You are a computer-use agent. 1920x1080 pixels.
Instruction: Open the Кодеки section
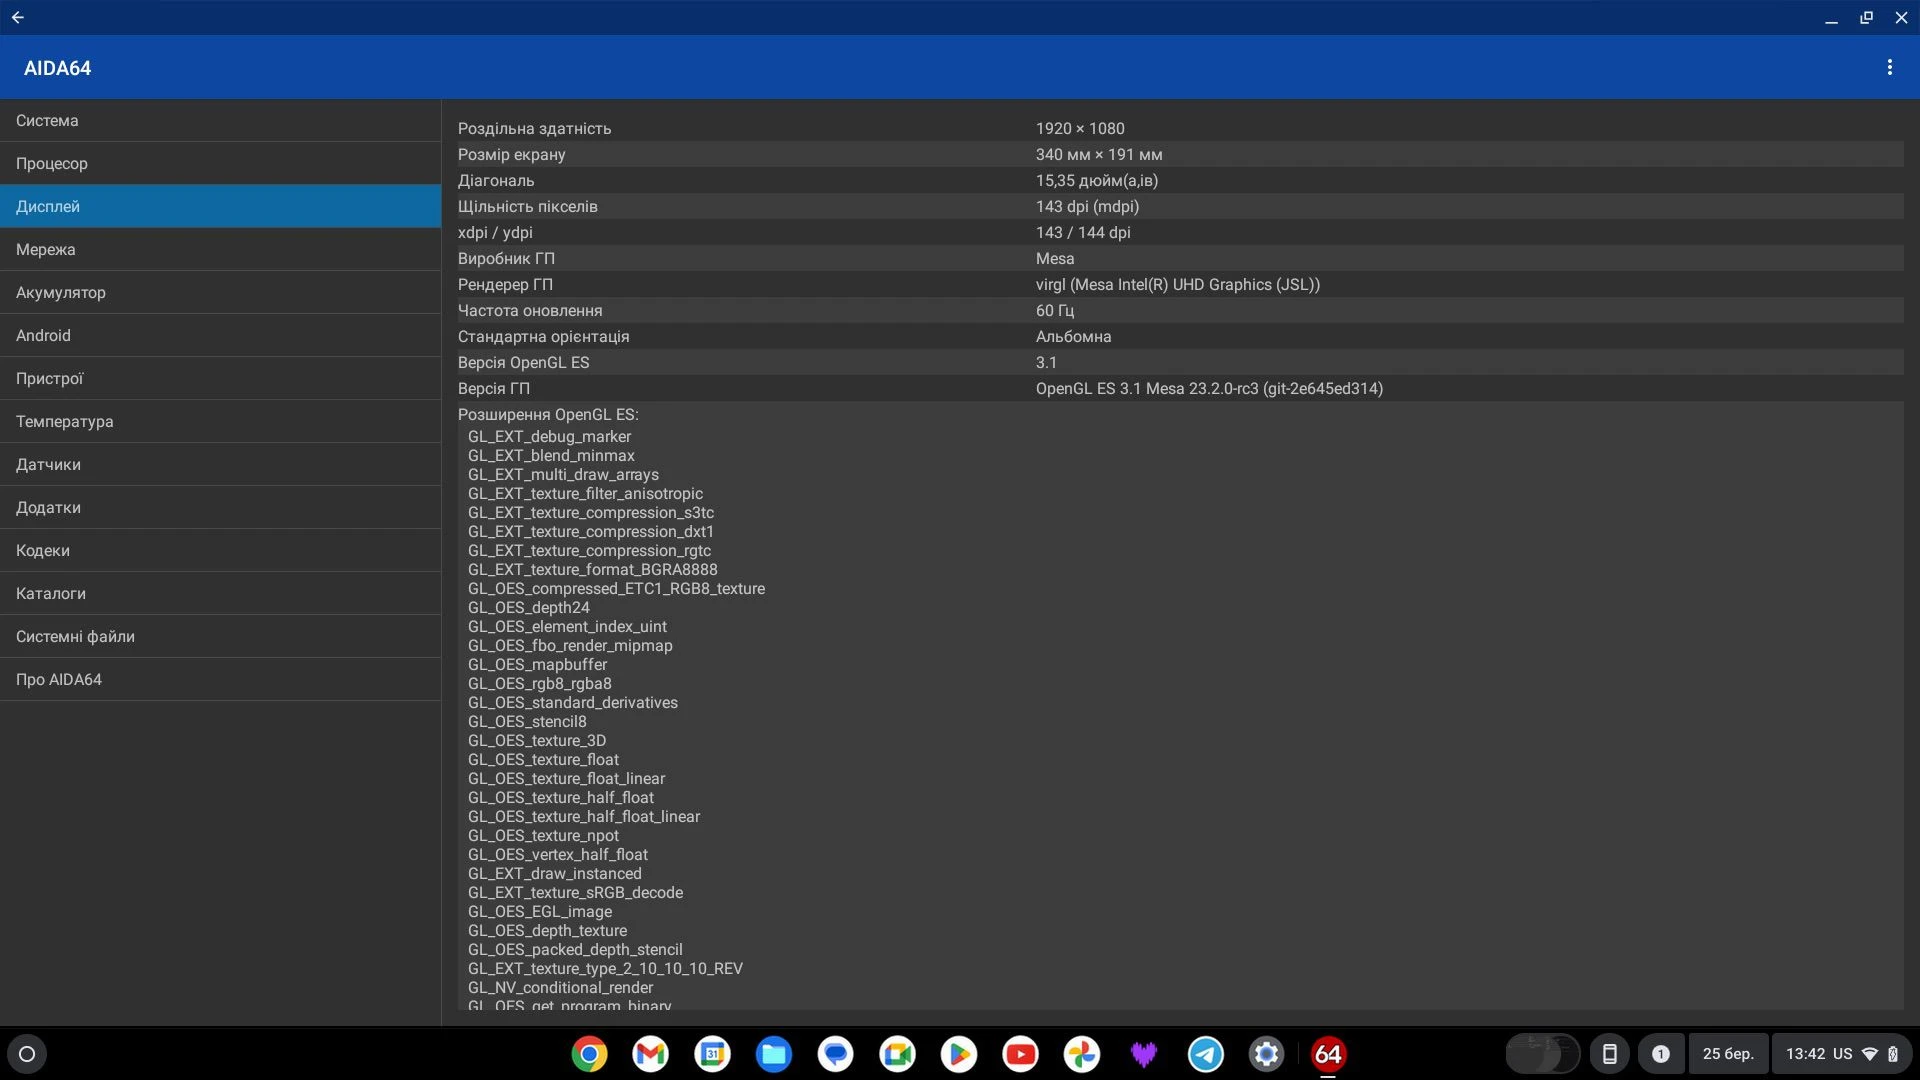[x=220, y=550]
